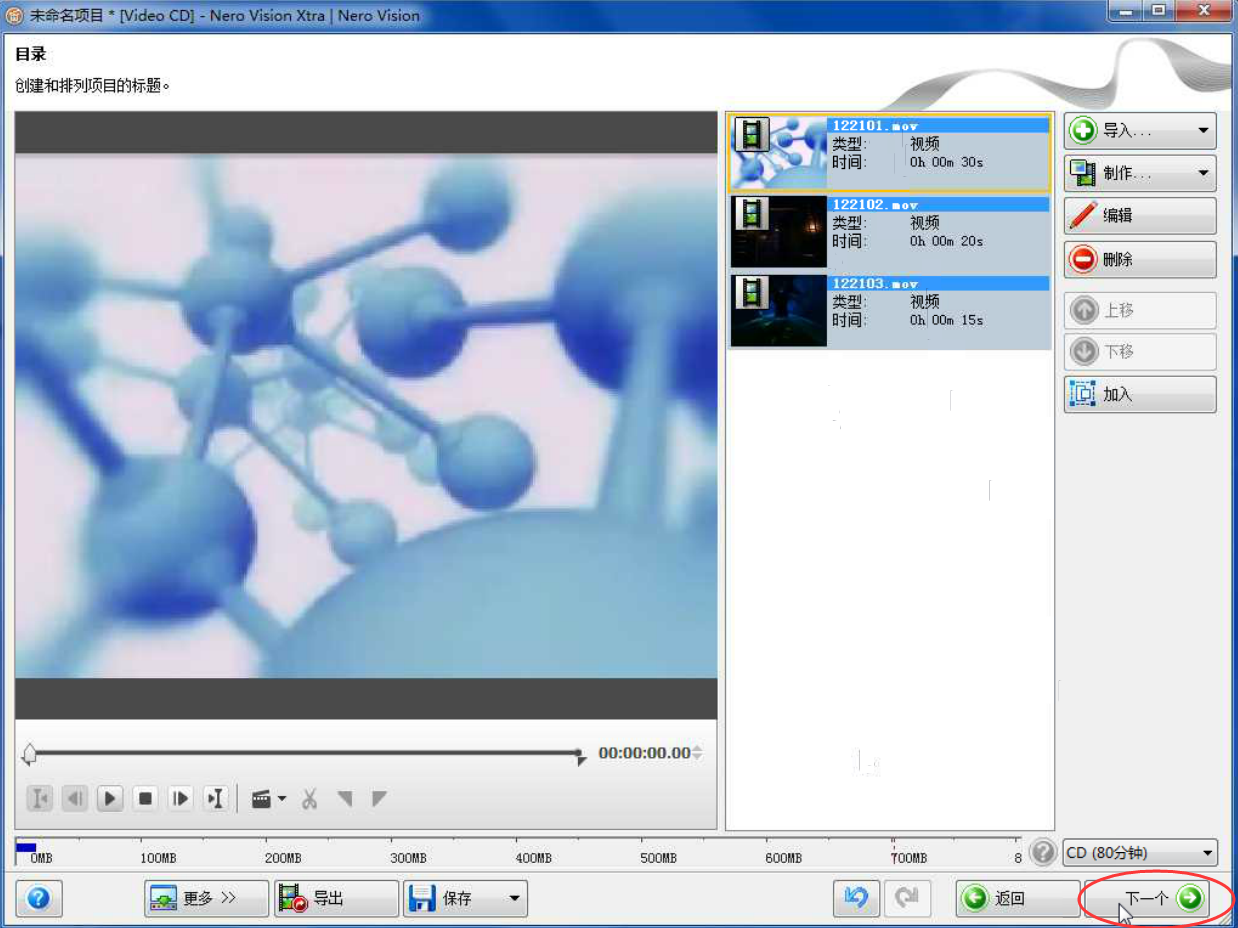Click the disc capacity help icon

(1043, 852)
